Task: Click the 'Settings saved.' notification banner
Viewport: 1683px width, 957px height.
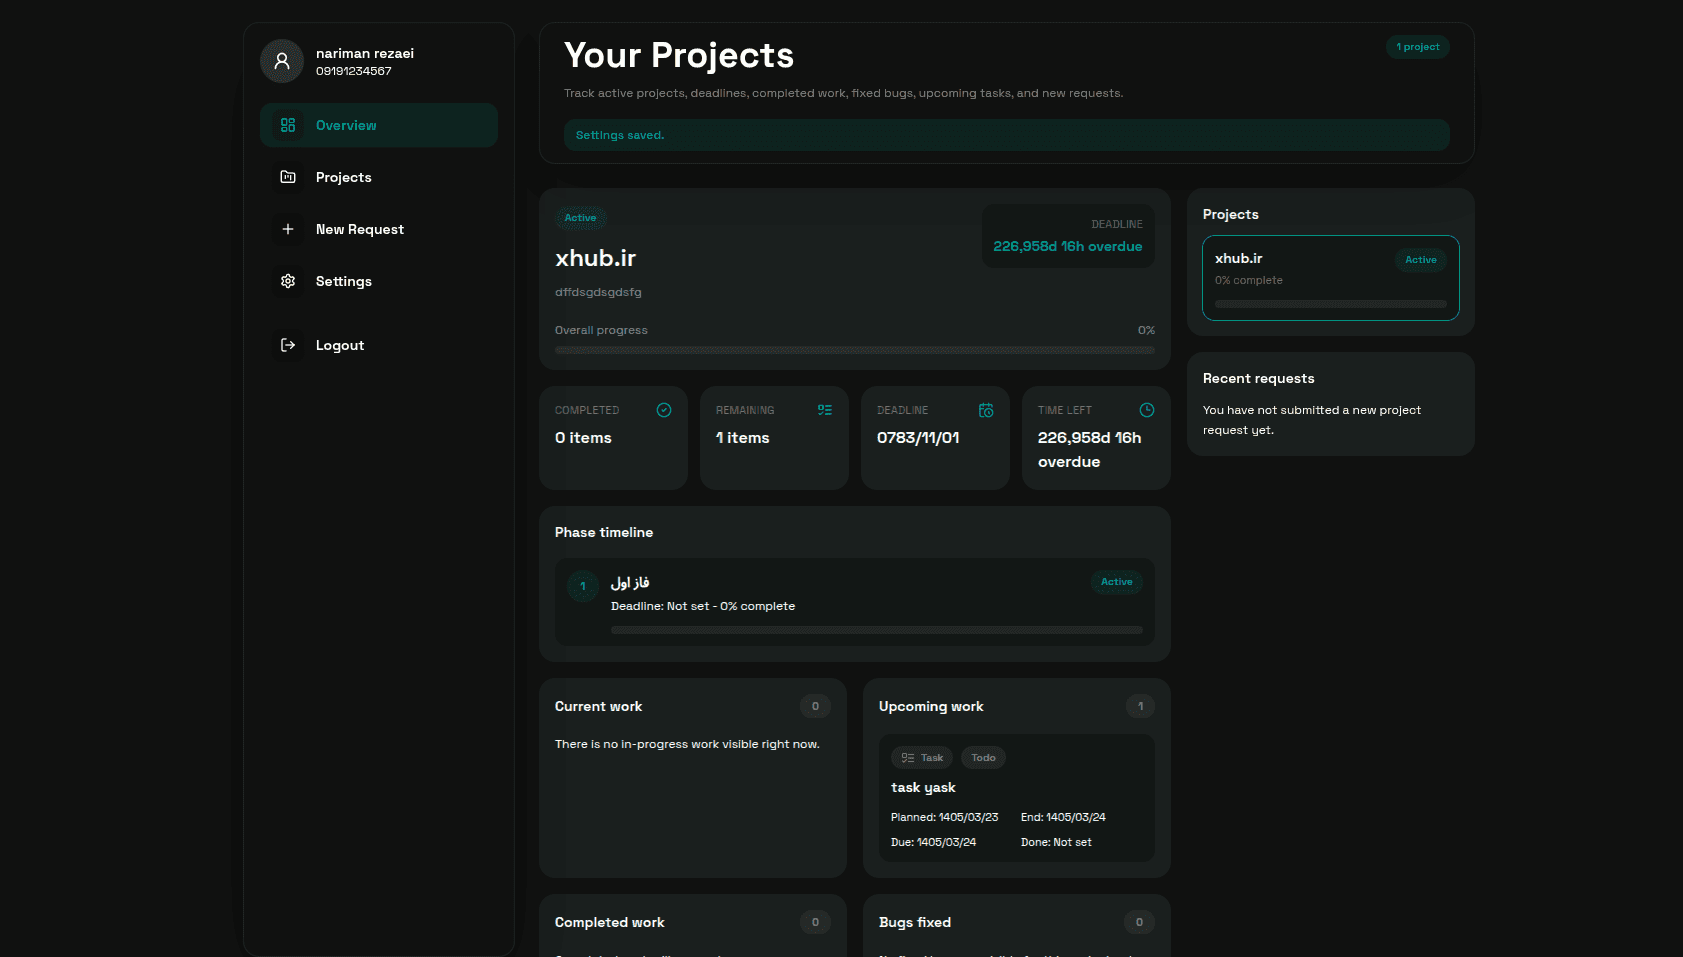Action: click(x=1007, y=135)
